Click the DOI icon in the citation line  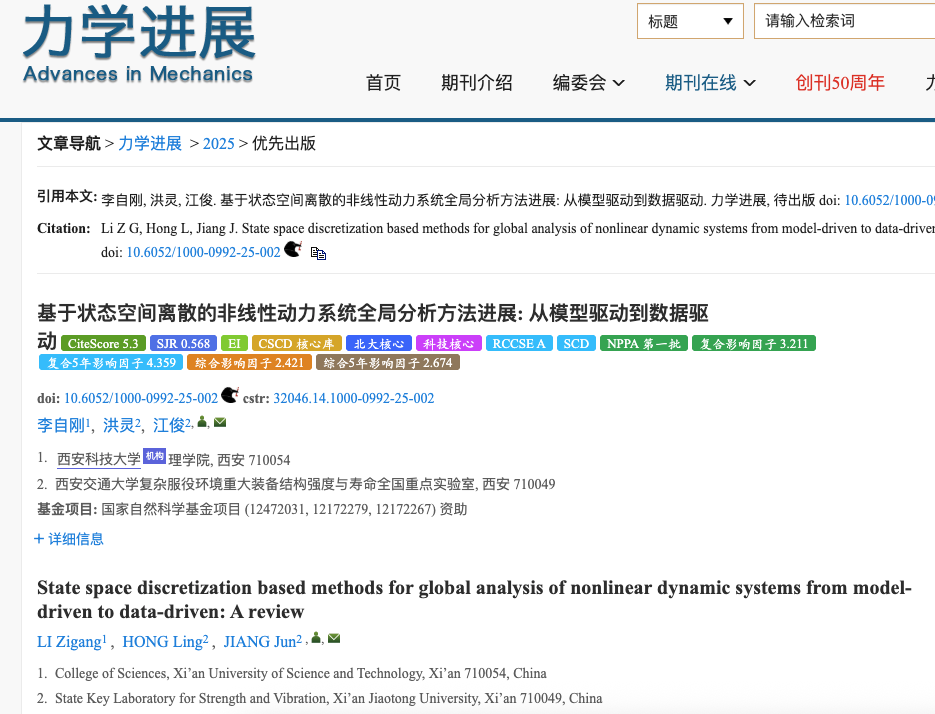pyautogui.click(x=293, y=249)
